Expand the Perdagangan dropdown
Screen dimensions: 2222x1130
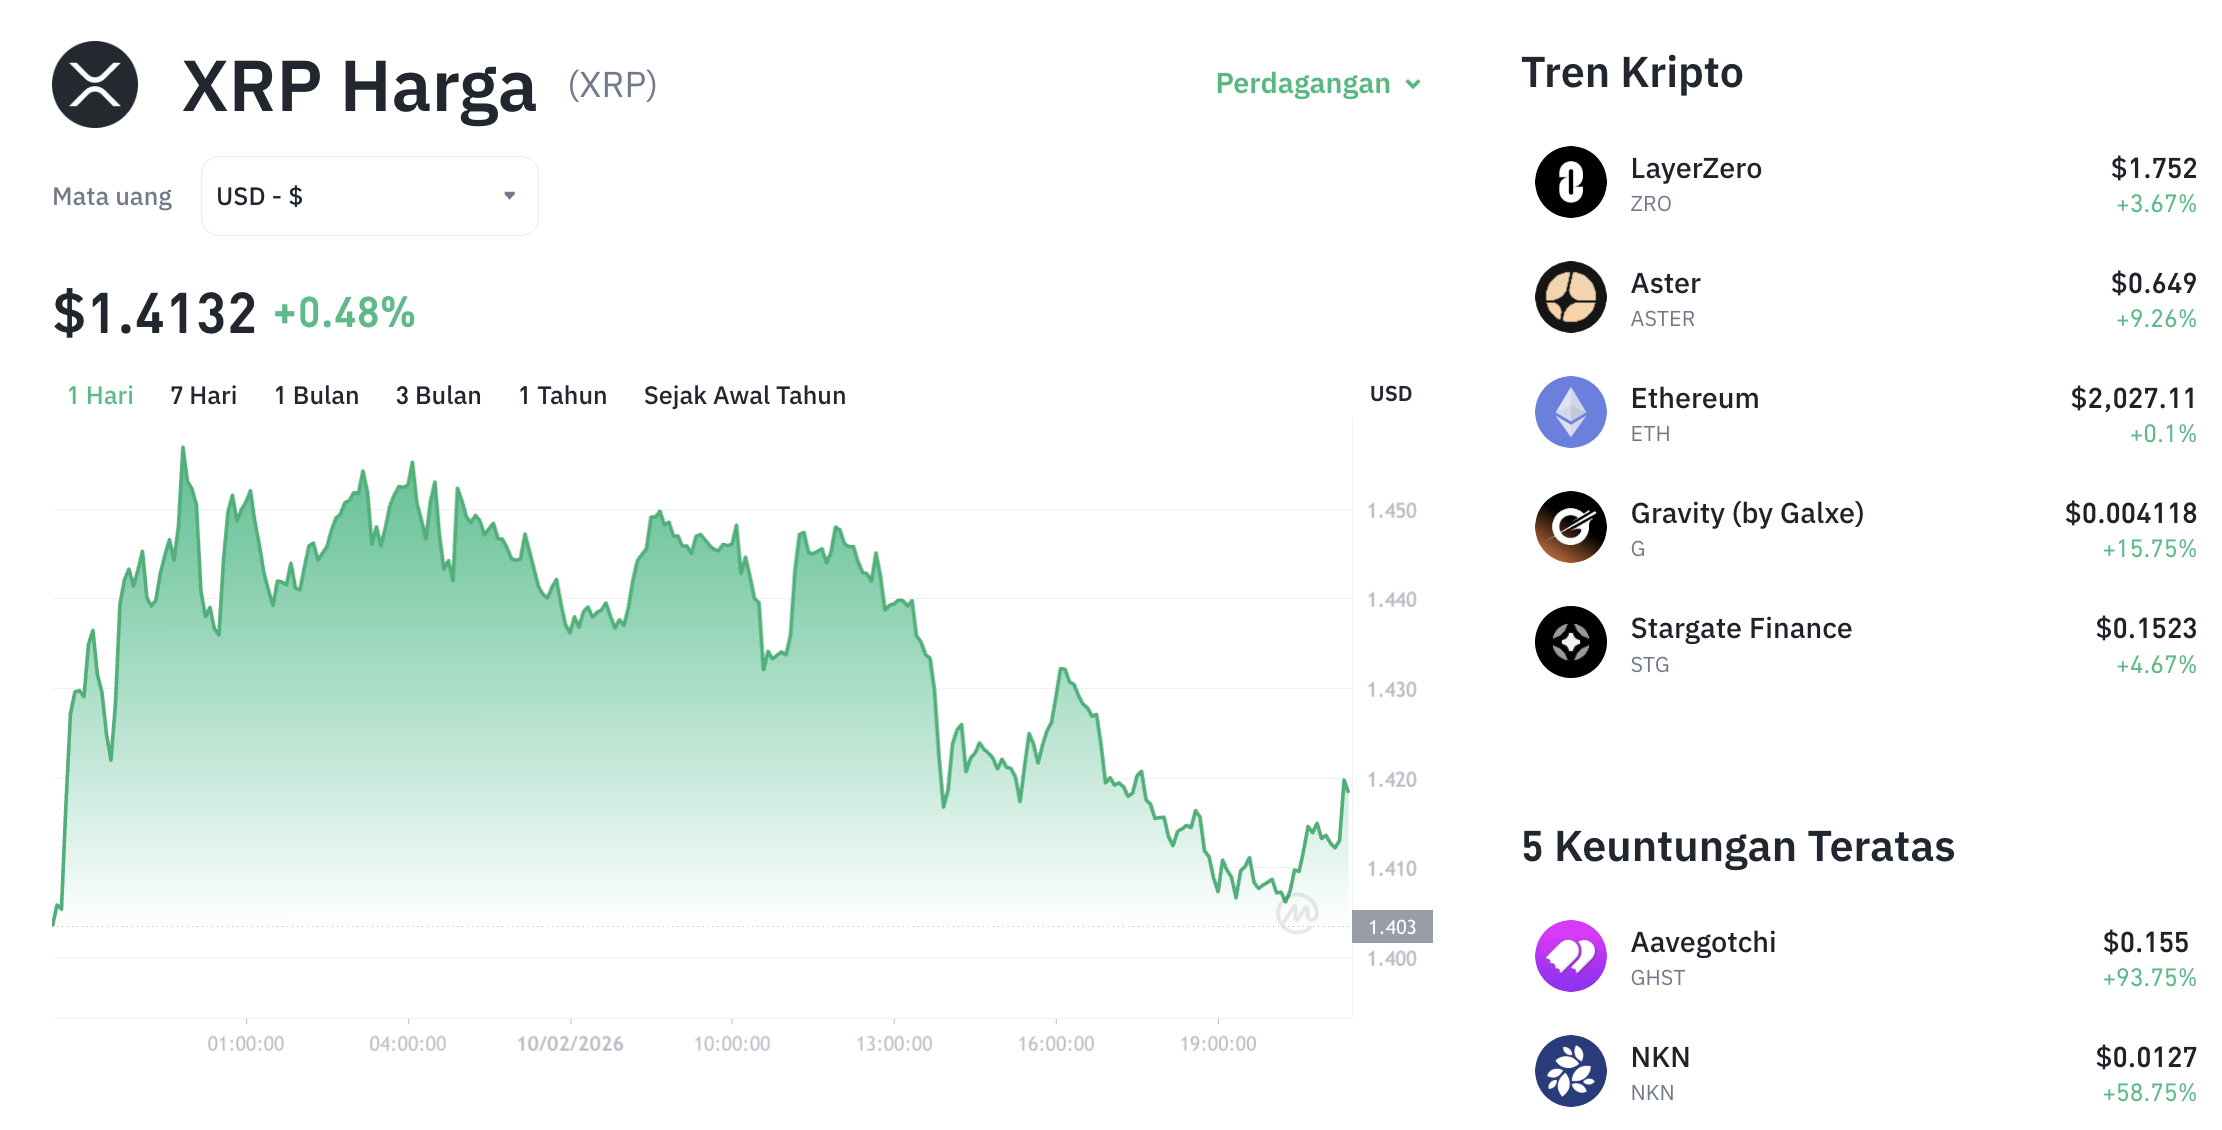pyautogui.click(x=1317, y=84)
